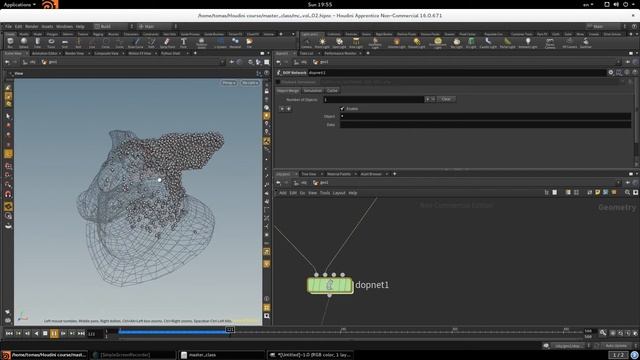Select the Sphere shelf tool
Screen dimensions: 640x360
pyautogui.click(x=24, y=42)
